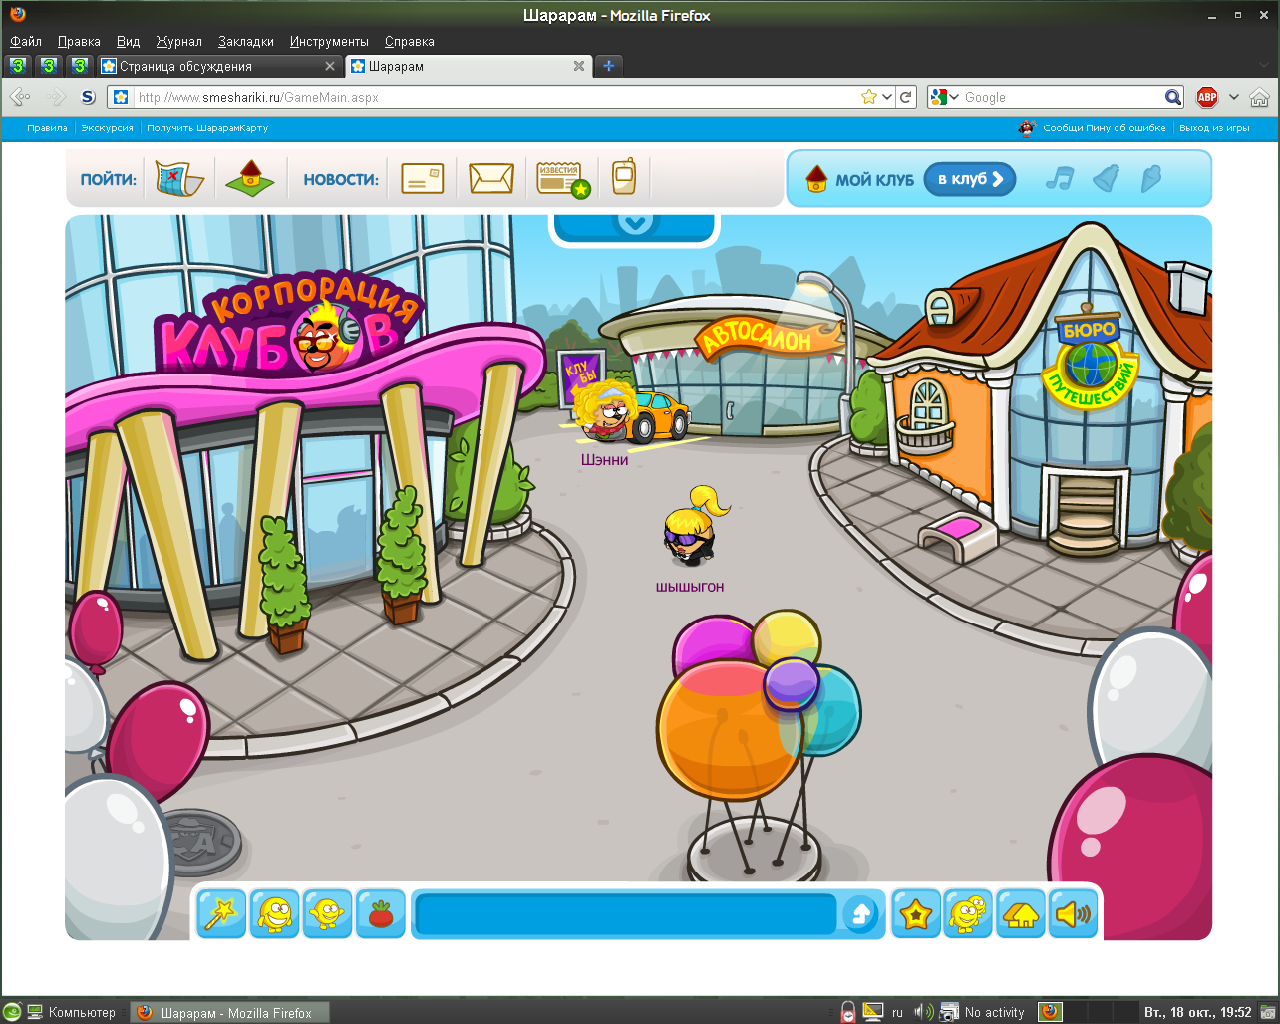Click into the chat text input

pyautogui.click(x=626, y=914)
